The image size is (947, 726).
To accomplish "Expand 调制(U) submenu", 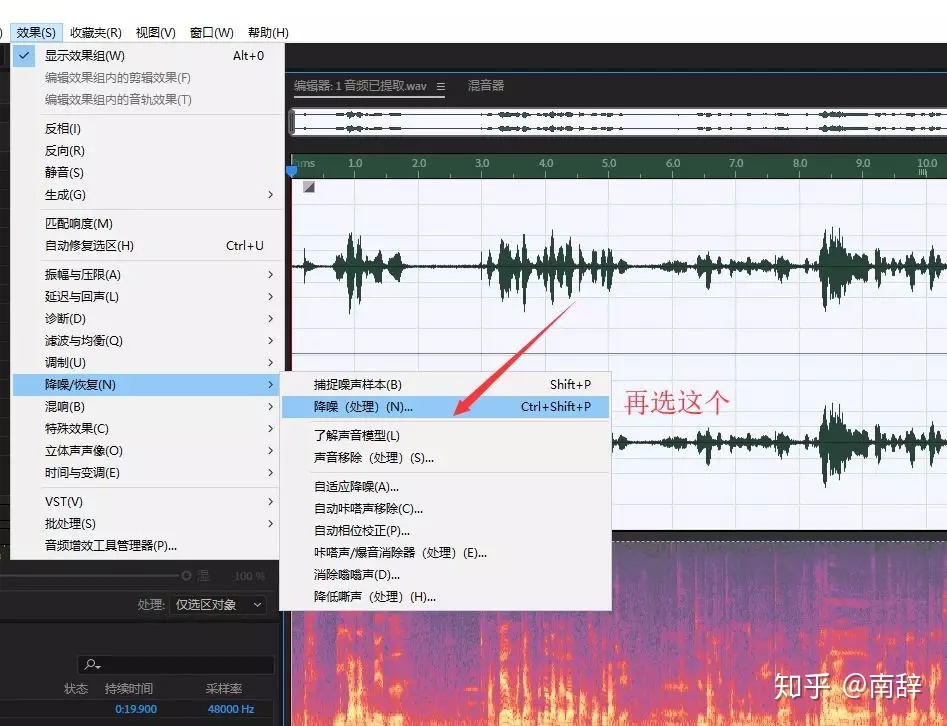I will 146,362.
